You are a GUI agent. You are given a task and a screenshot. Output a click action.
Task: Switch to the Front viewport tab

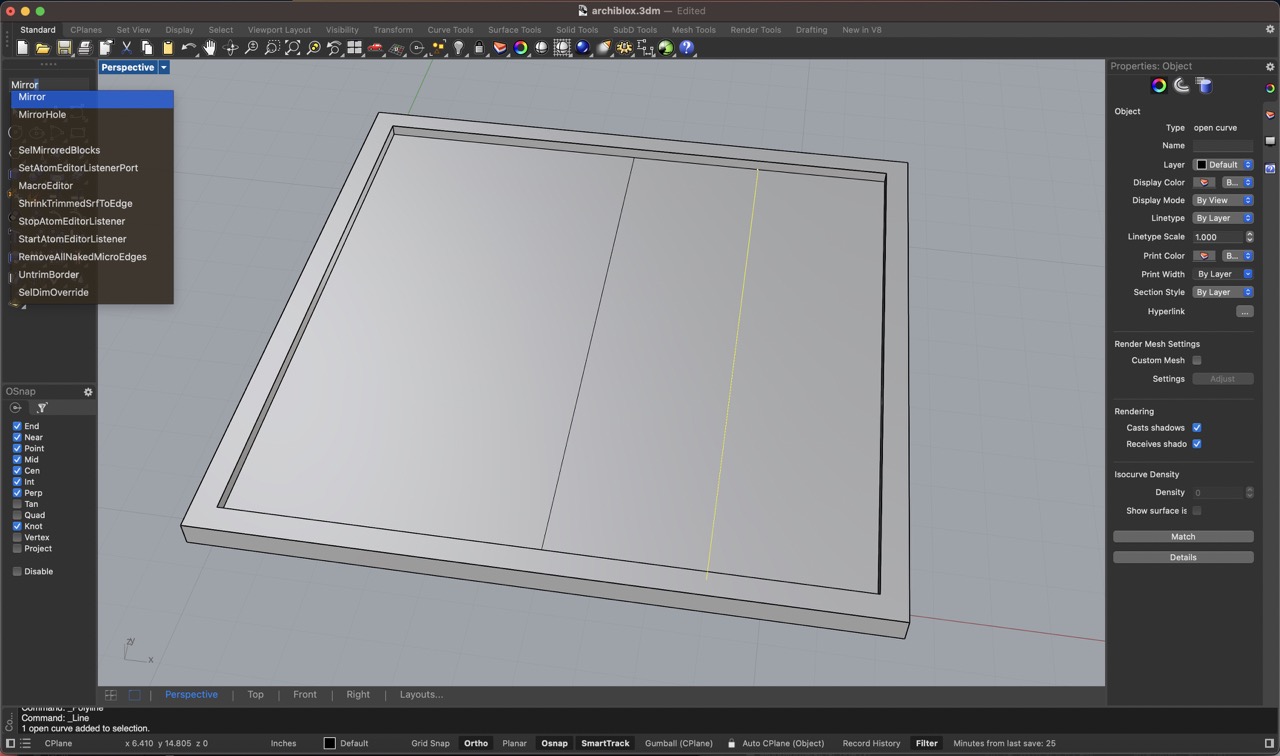305,694
